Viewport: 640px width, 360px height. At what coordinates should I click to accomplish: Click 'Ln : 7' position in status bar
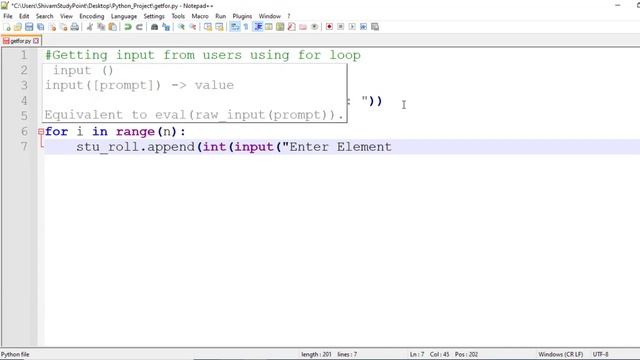coord(417,354)
